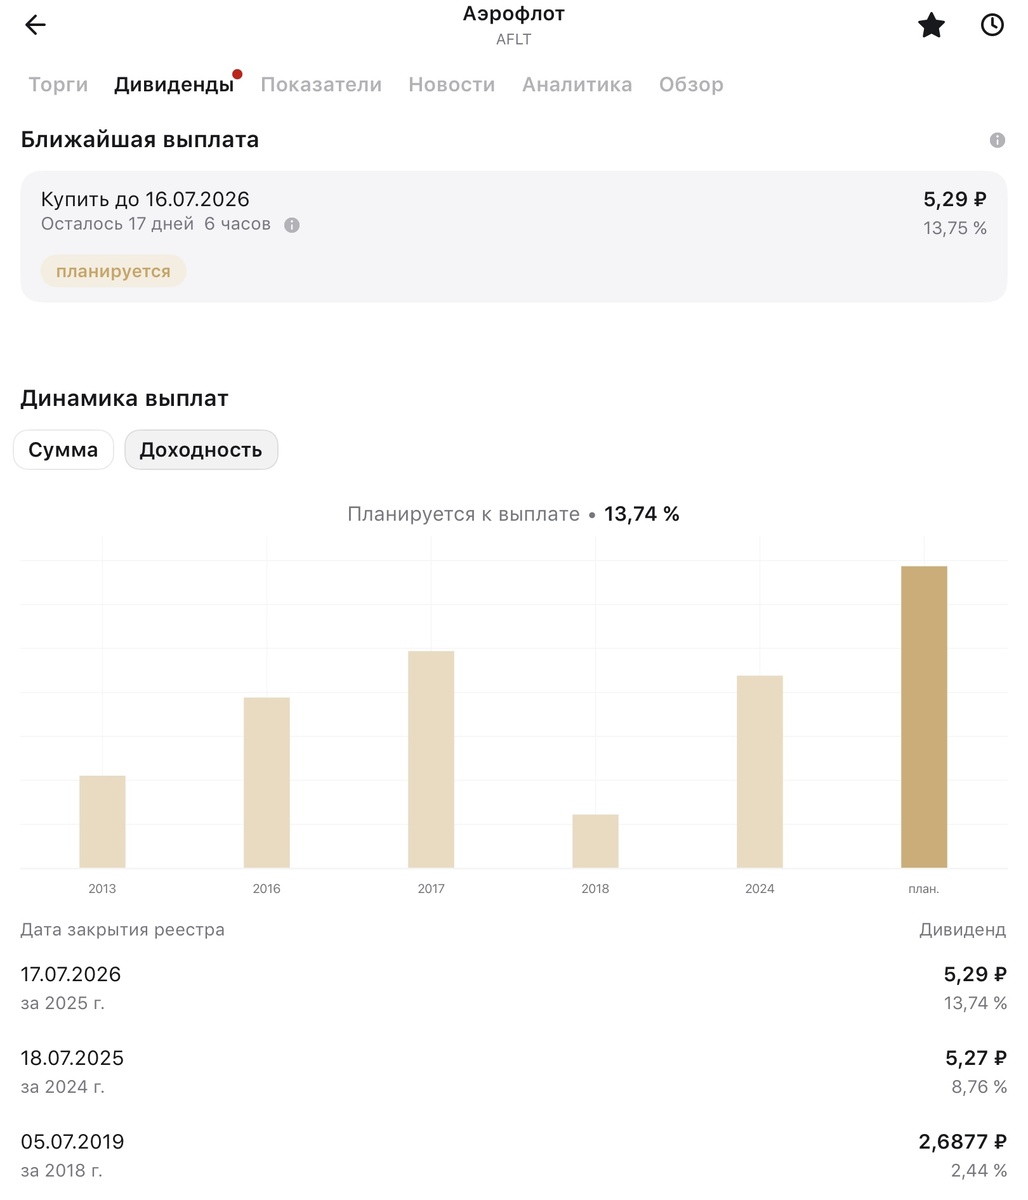The image size is (1028, 1200).
Task: Open the Торги tab
Action: coord(58,85)
